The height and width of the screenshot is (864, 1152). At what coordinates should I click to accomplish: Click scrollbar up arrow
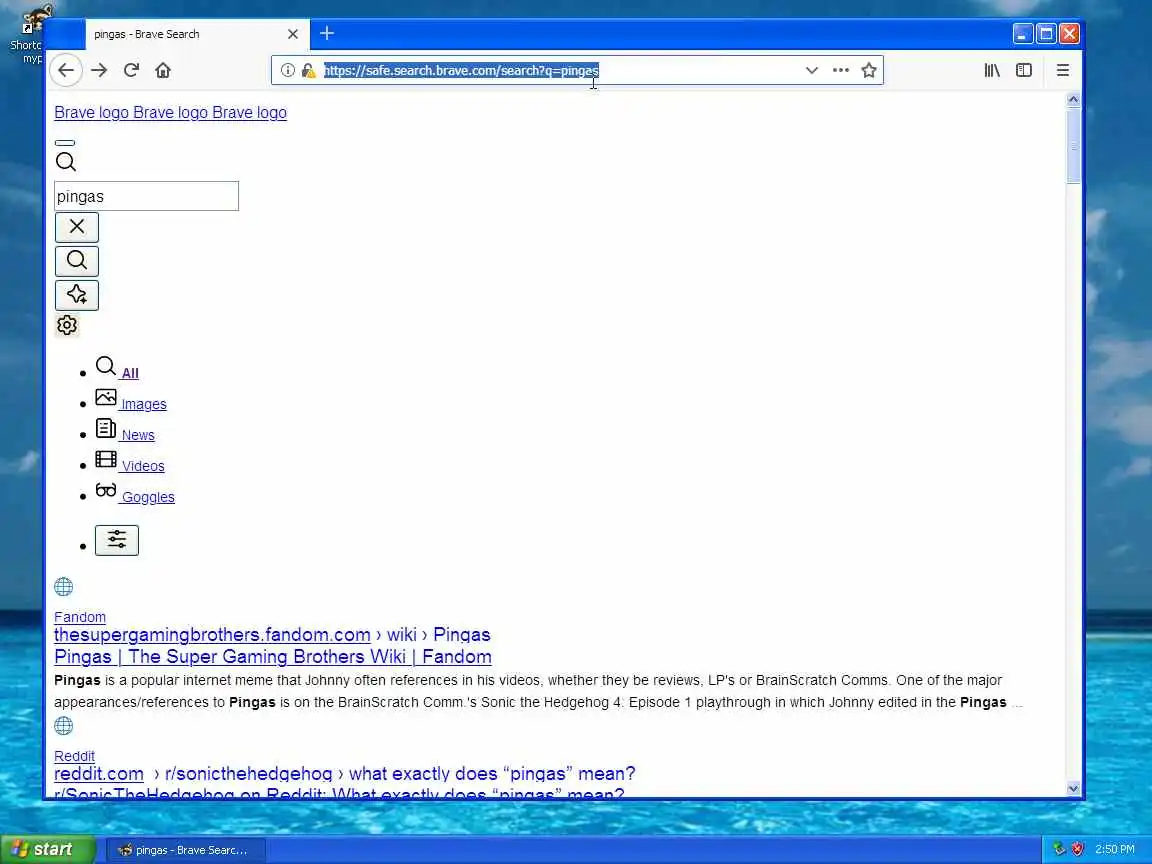pyautogui.click(x=1073, y=99)
